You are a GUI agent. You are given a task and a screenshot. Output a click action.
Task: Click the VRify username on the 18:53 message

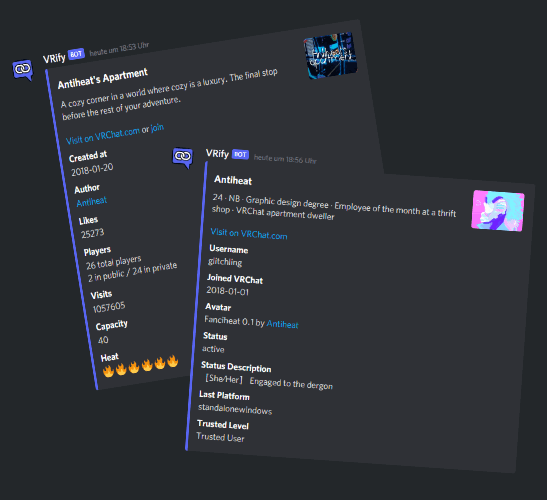(54, 58)
